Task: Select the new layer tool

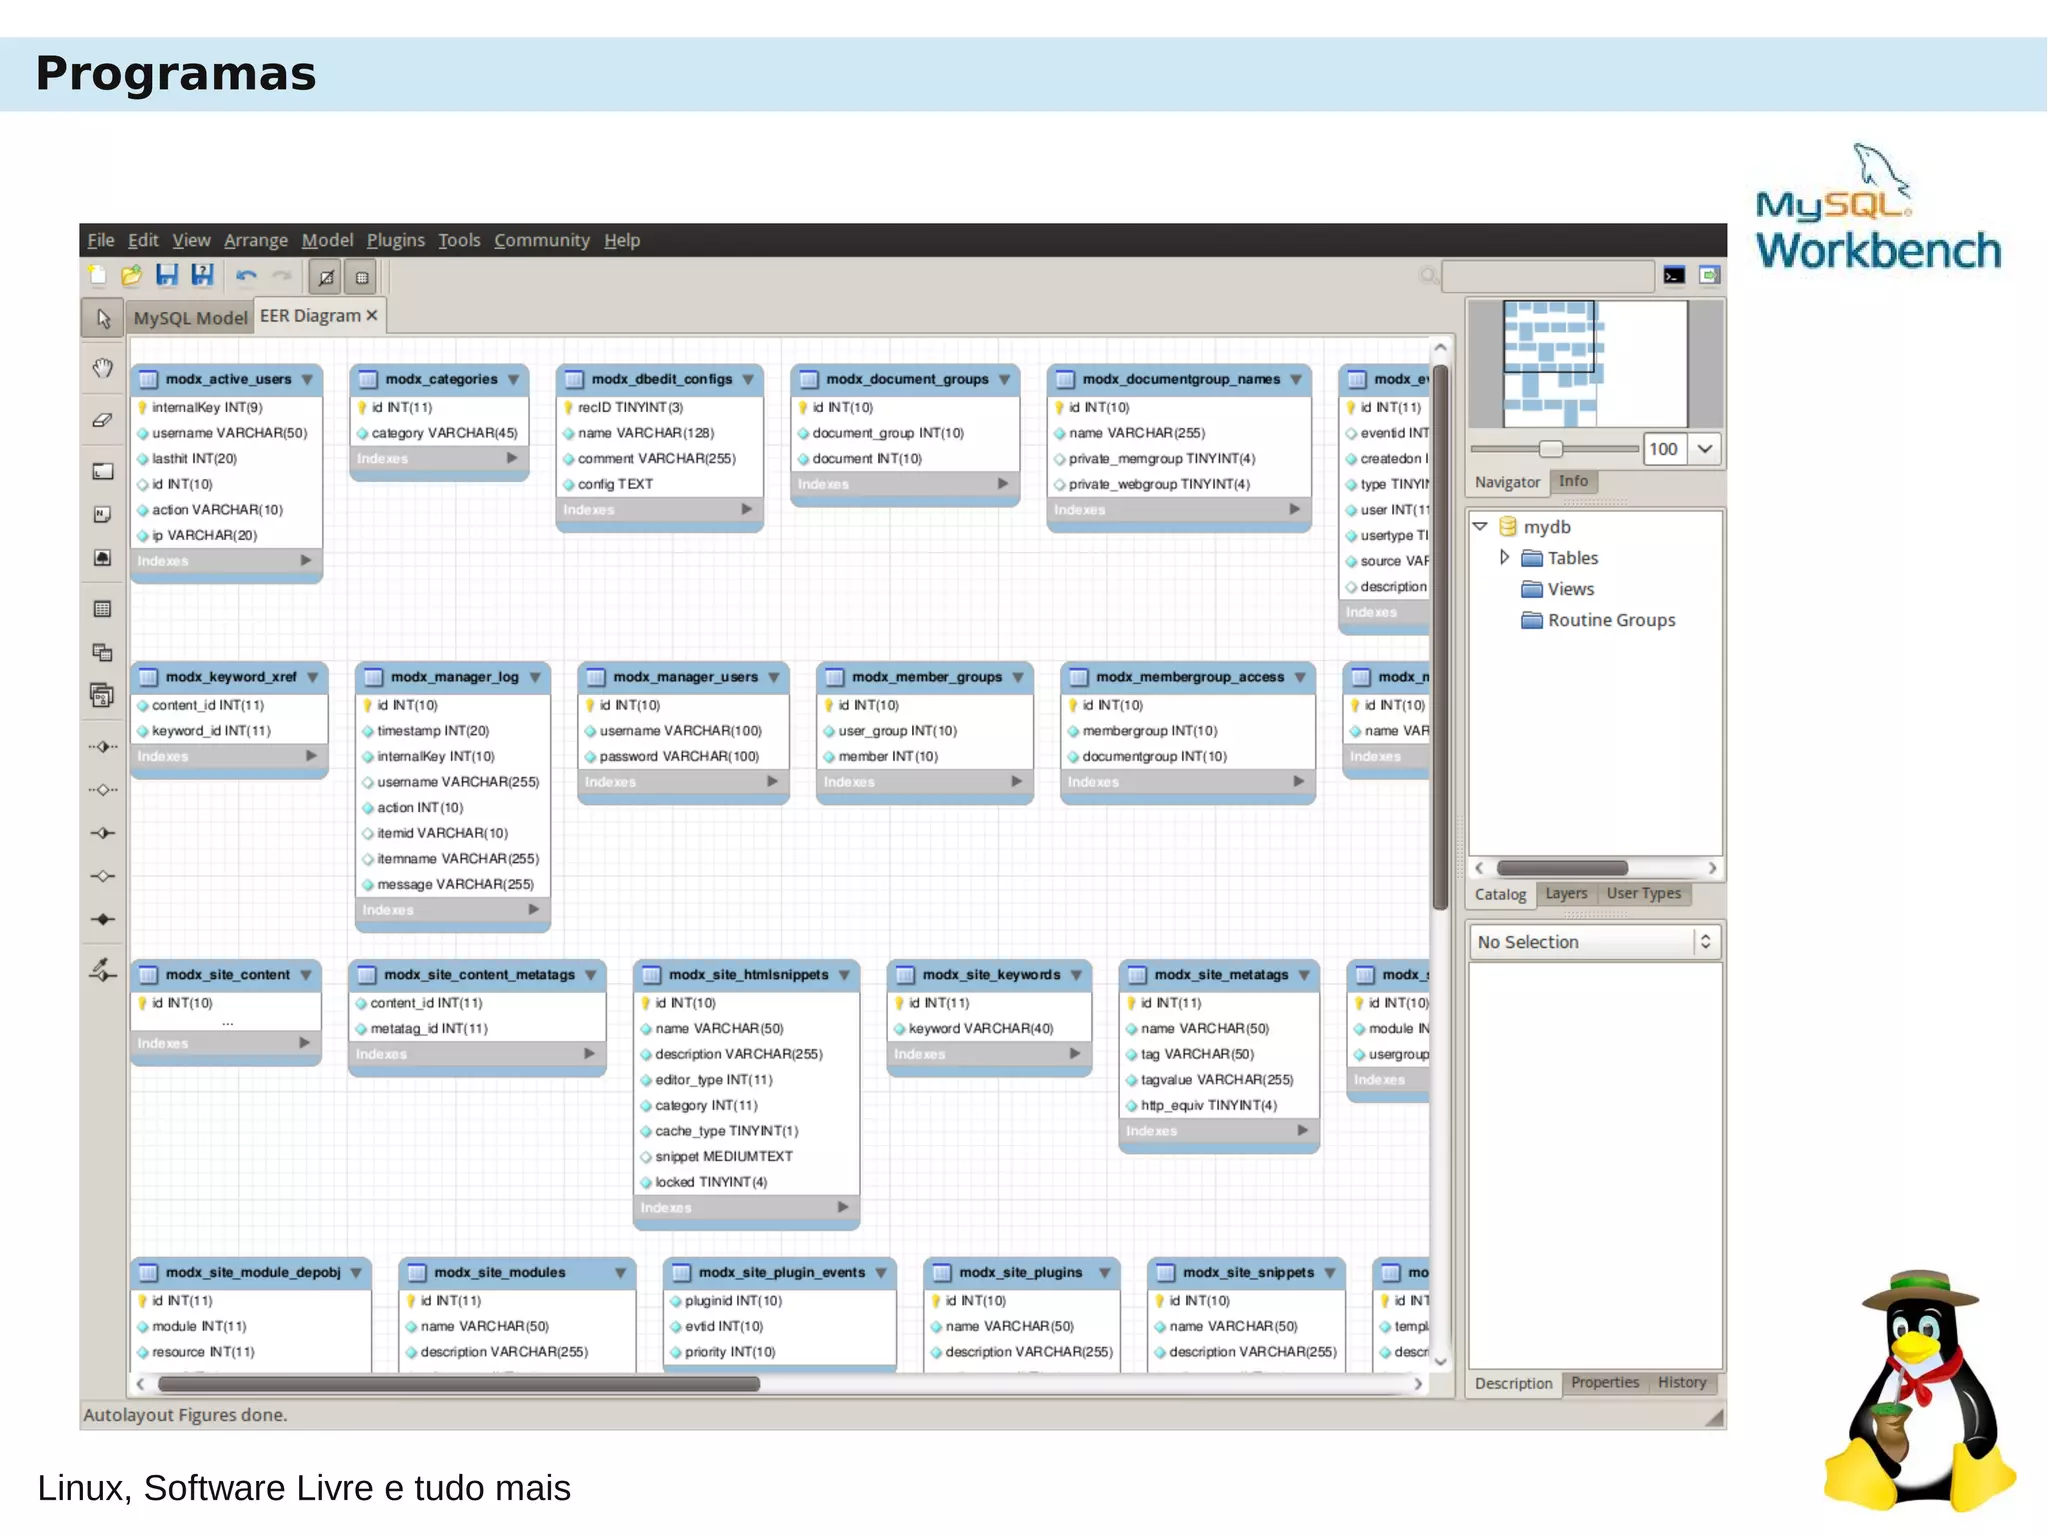Action: tap(102, 471)
